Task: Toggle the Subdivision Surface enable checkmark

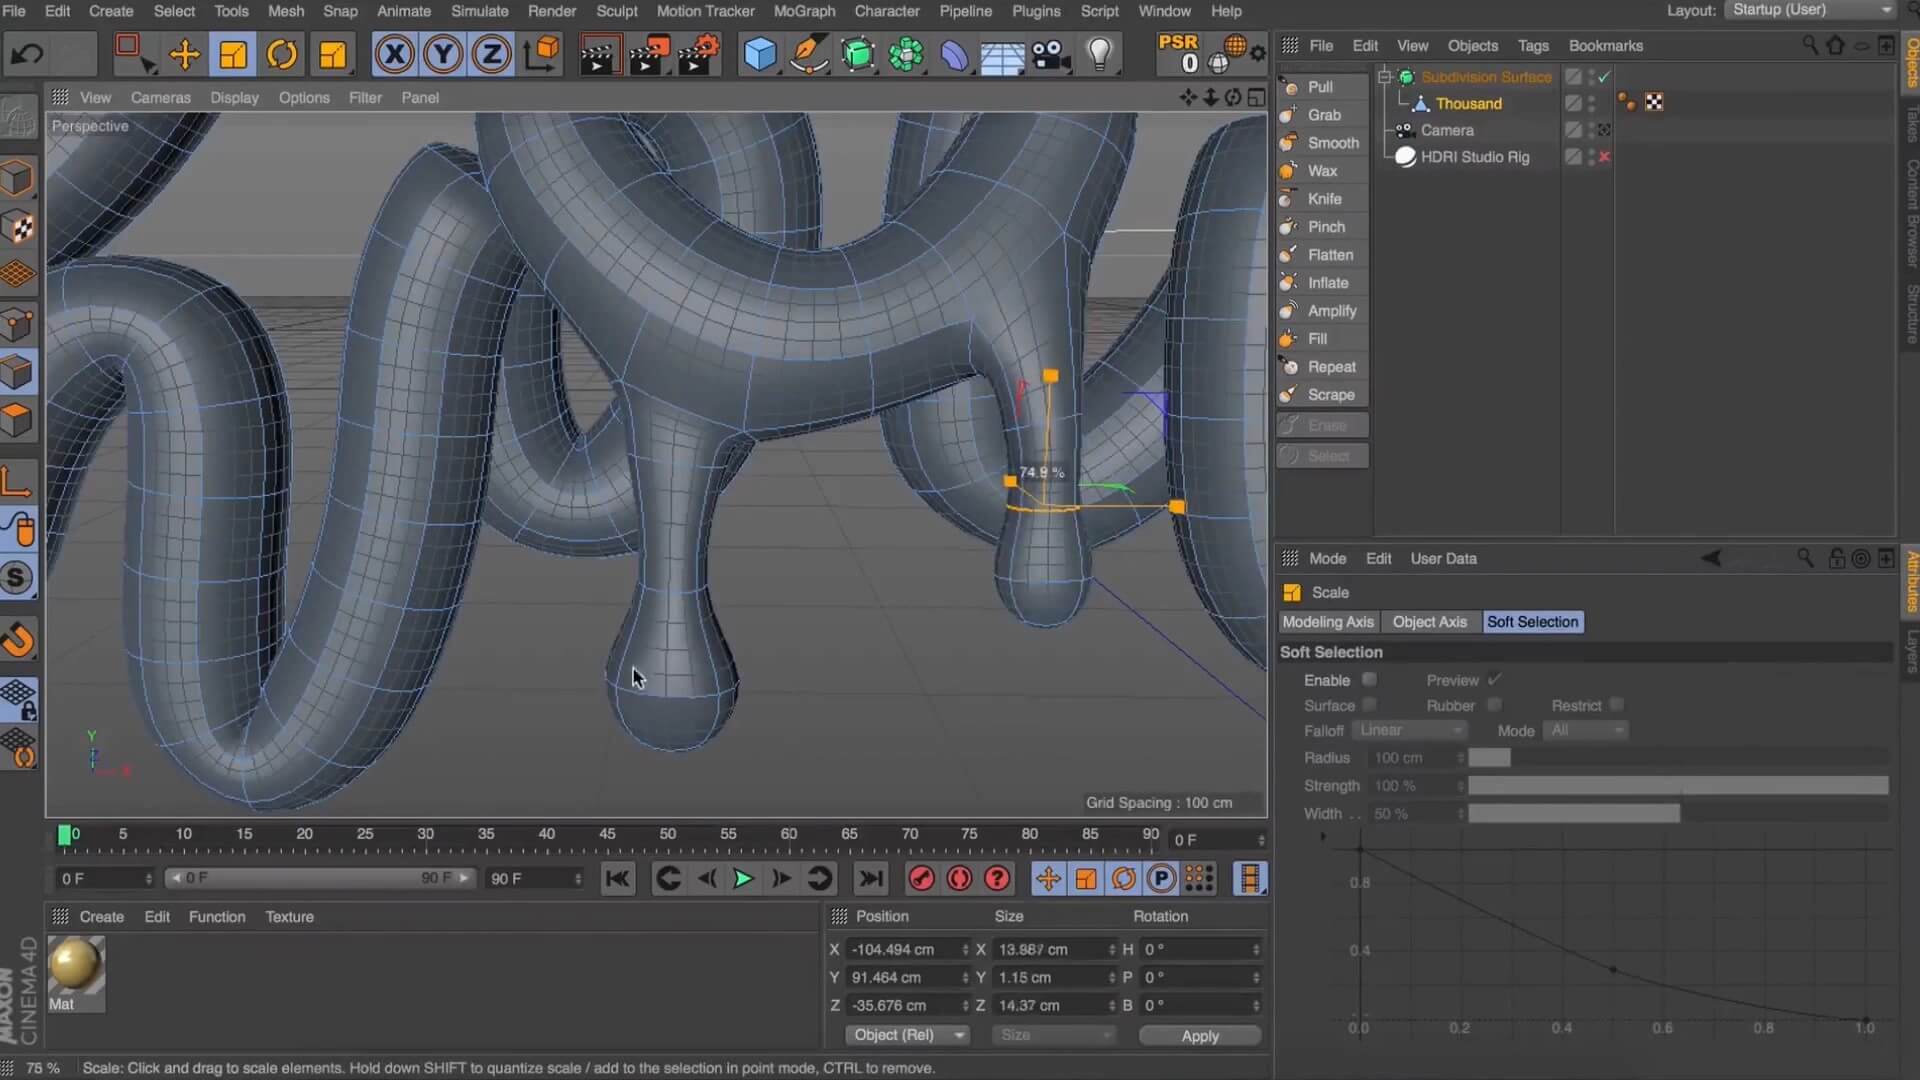Action: pos(1604,77)
